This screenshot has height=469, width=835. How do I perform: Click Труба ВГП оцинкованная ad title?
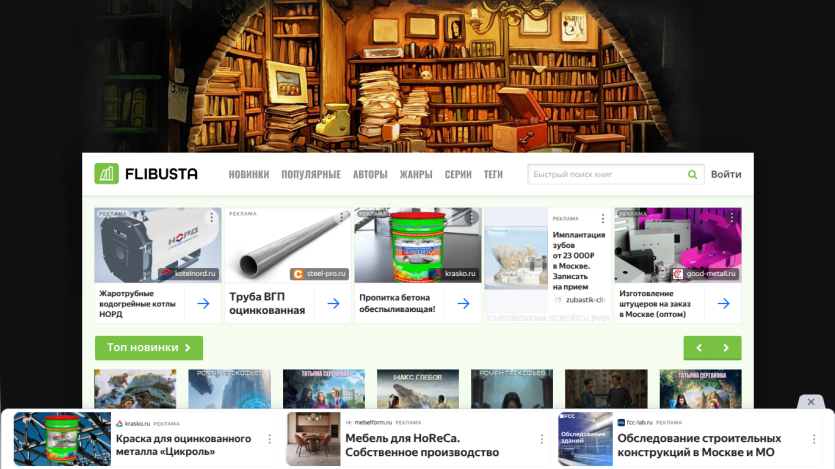pyautogui.click(x=267, y=303)
